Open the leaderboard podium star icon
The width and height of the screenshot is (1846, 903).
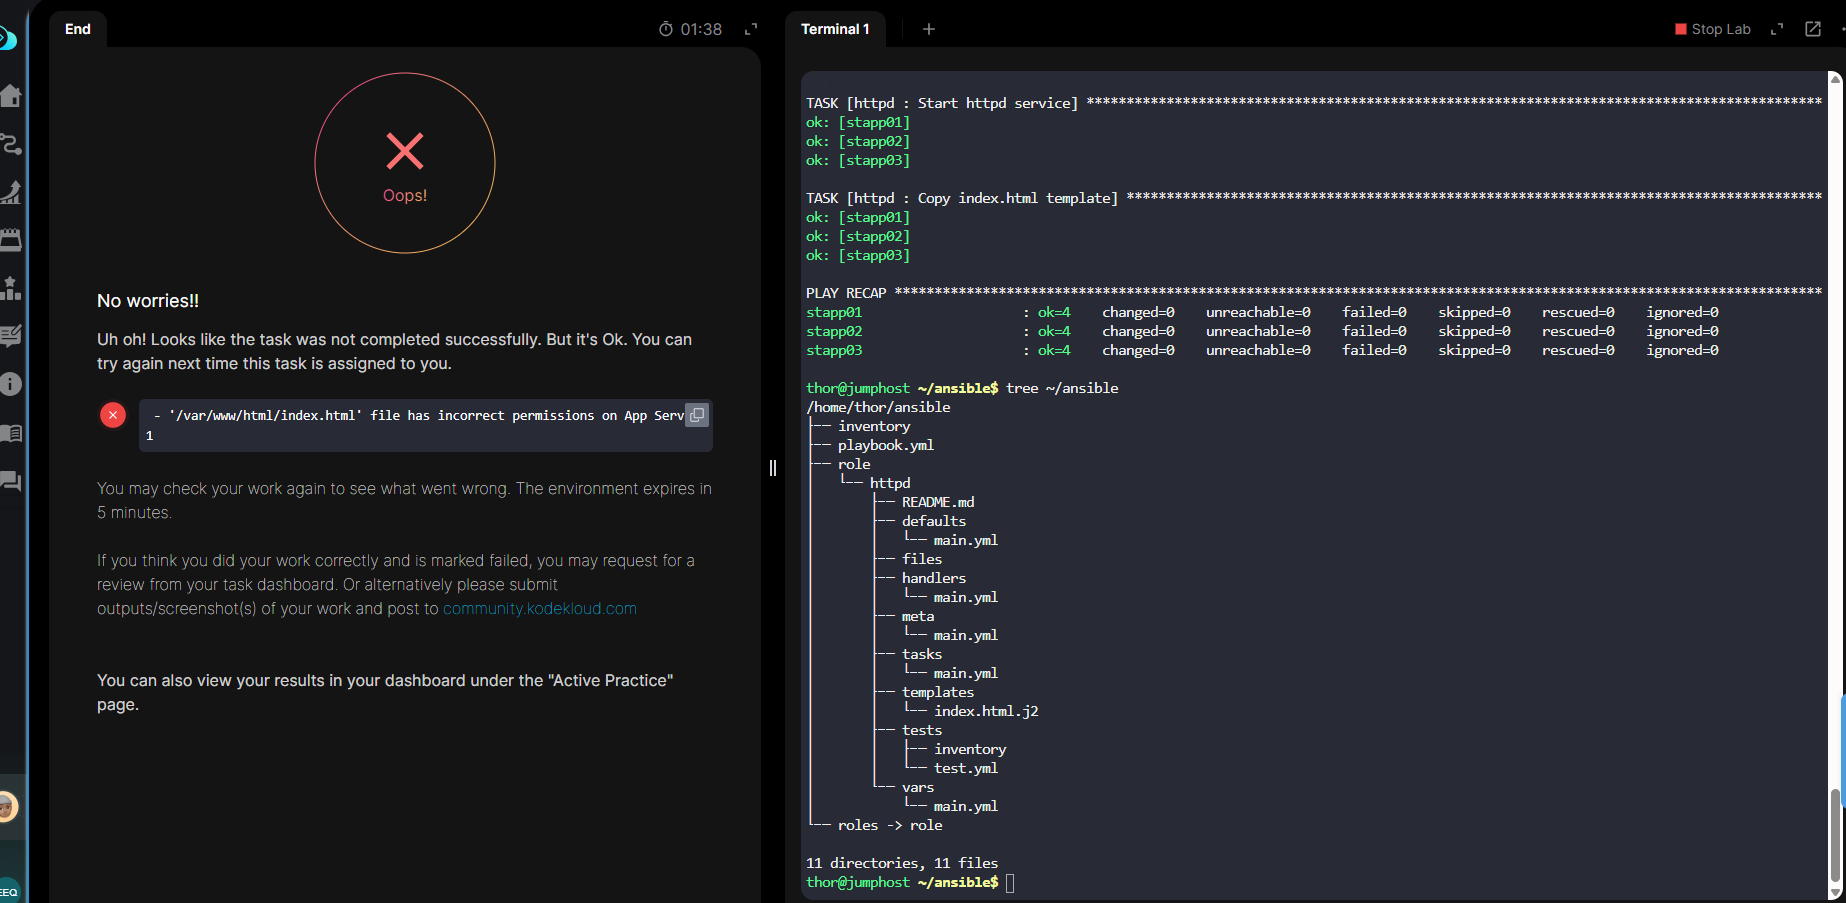(x=10, y=289)
